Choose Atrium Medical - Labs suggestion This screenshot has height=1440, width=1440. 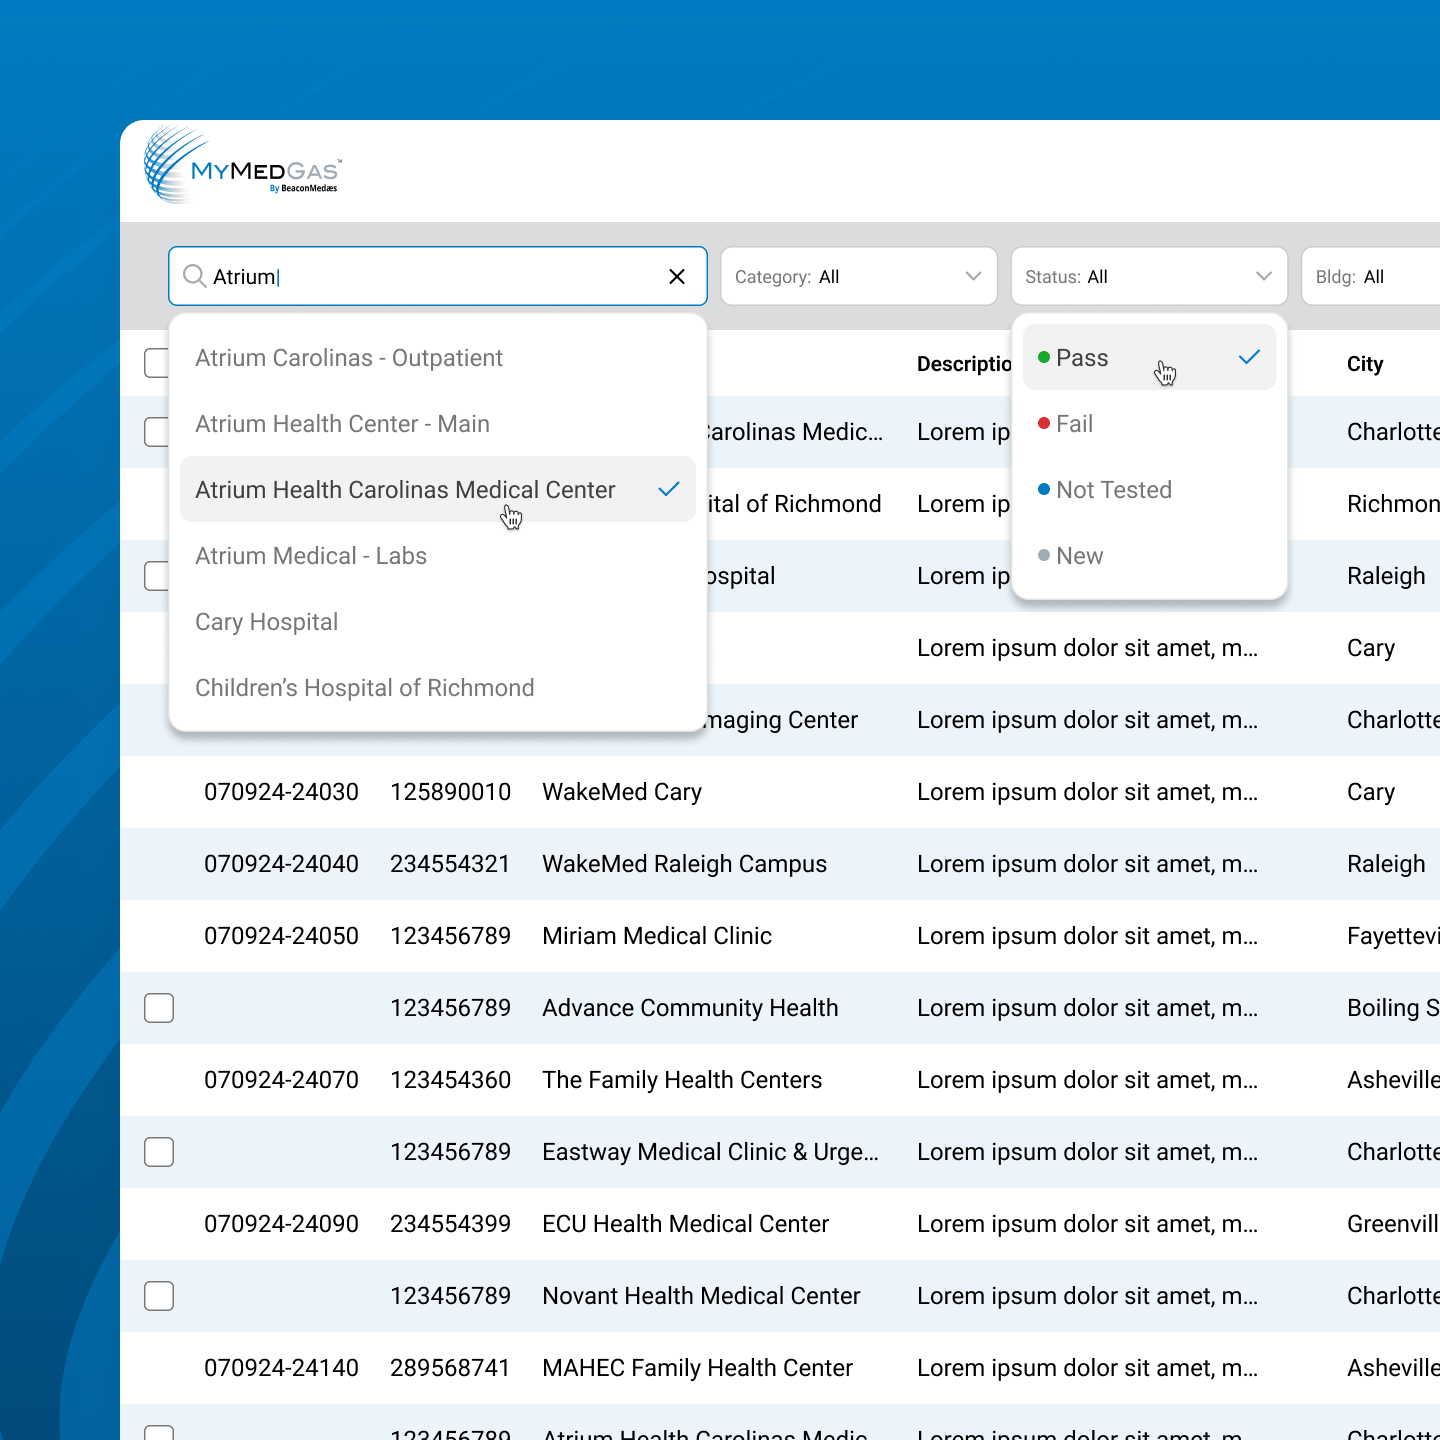pos(438,556)
